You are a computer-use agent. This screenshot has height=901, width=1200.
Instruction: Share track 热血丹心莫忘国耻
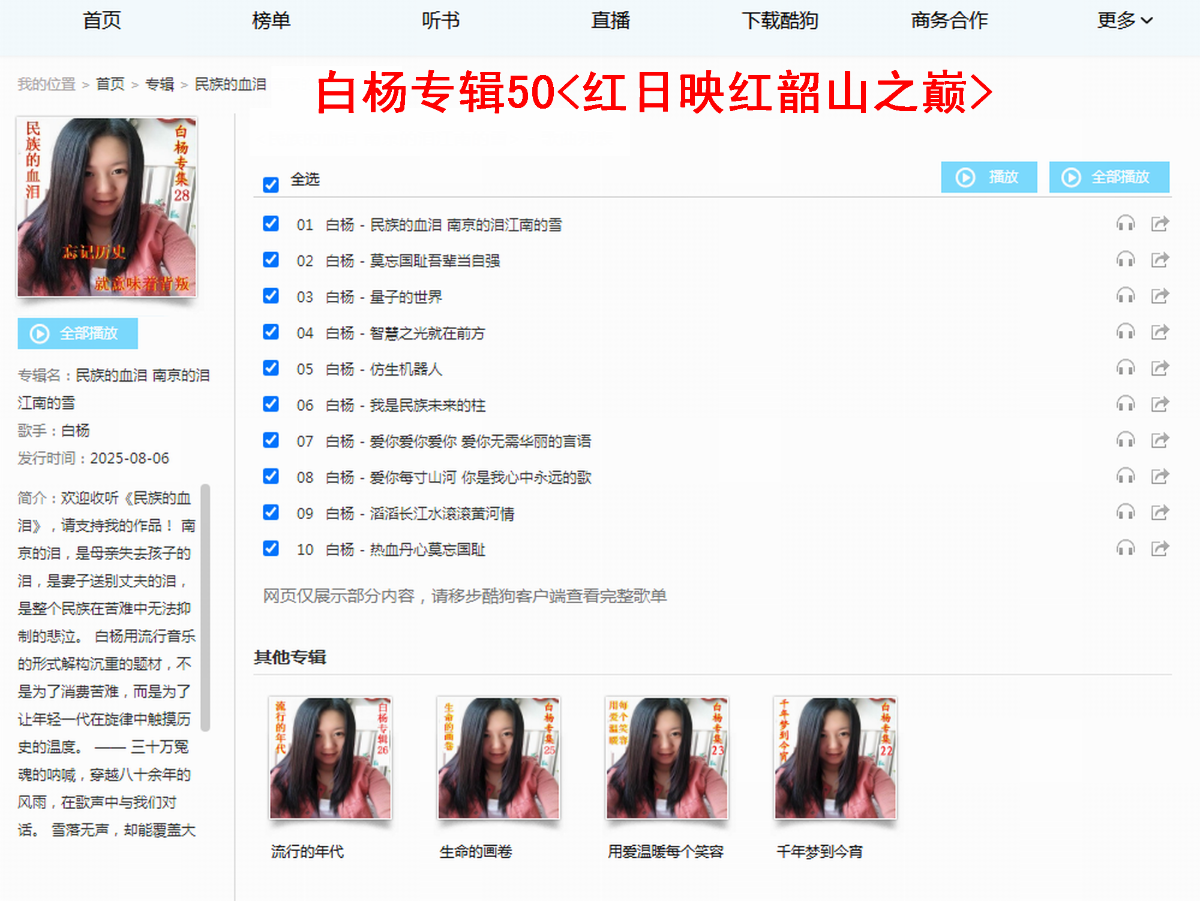pos(1160,548)
